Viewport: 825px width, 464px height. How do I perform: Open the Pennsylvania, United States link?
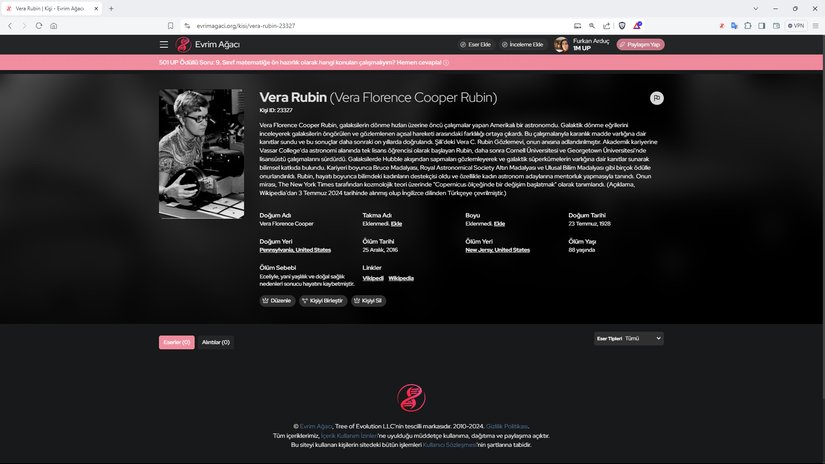(295, 250)
